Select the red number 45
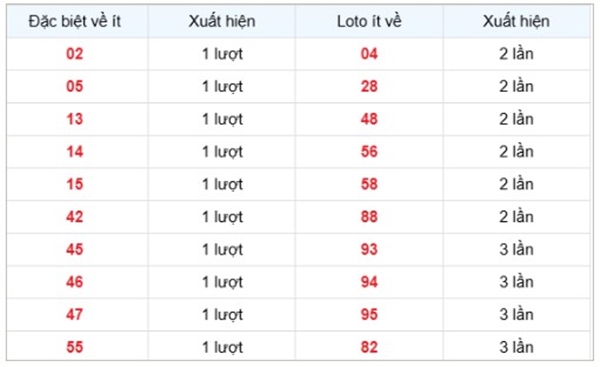 coord(75,250)
